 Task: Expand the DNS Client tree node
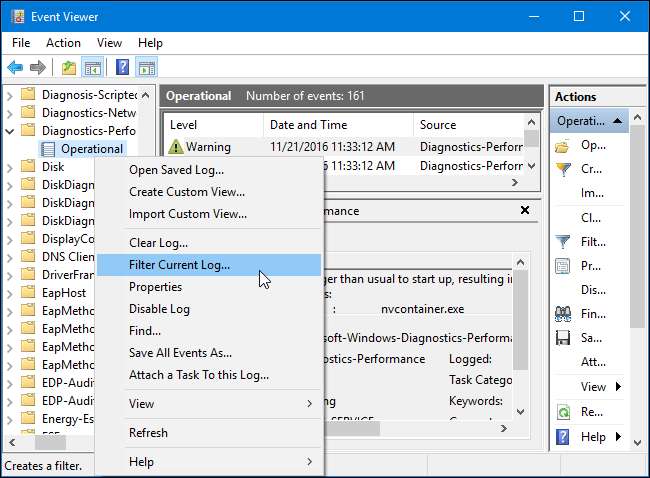10,257
